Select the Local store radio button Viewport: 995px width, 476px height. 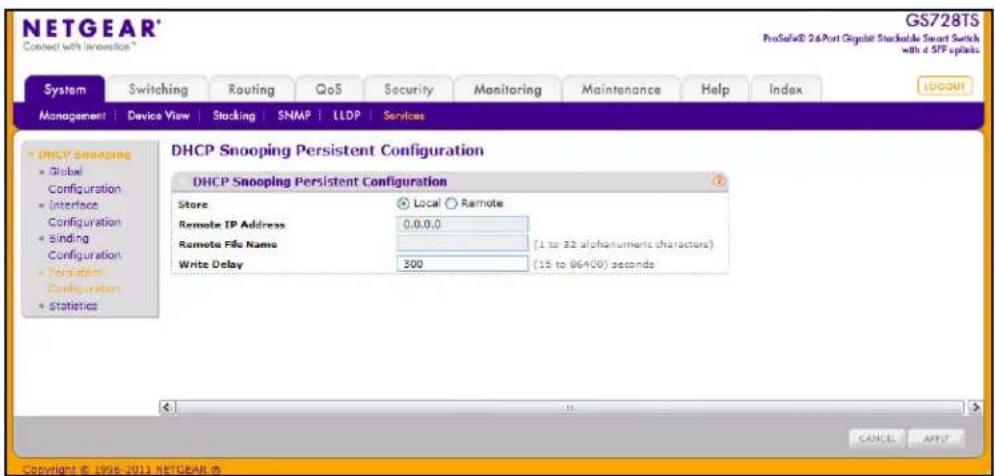[x=402, y=204]
